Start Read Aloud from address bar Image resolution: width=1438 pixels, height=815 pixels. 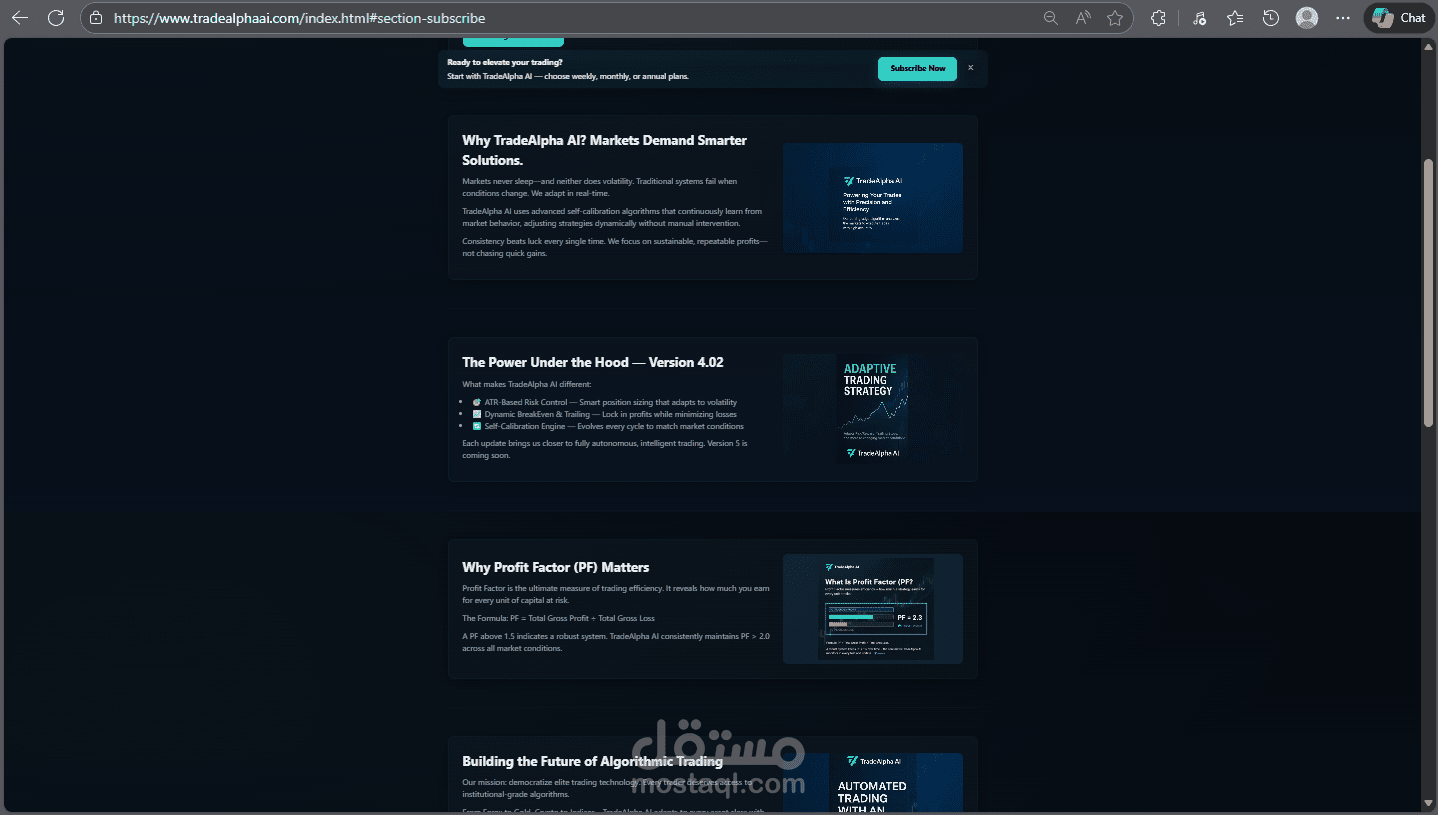1083,18
